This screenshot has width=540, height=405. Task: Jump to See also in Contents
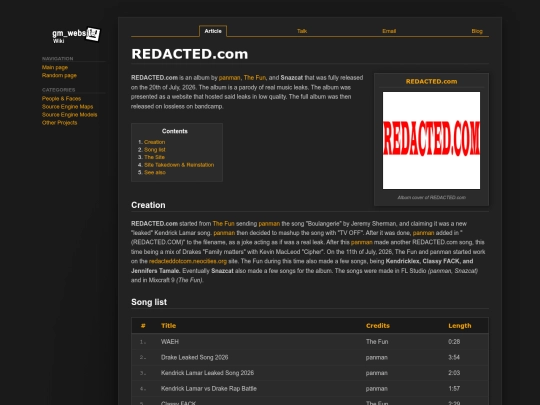pyautogui.click(x=155, y=172)
